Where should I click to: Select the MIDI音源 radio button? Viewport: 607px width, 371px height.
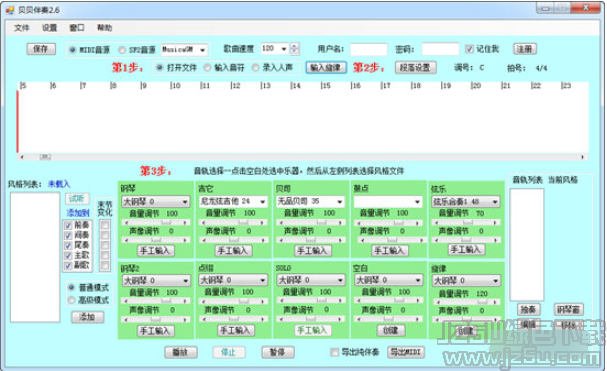pyautogui.click(x=72, y=50)
